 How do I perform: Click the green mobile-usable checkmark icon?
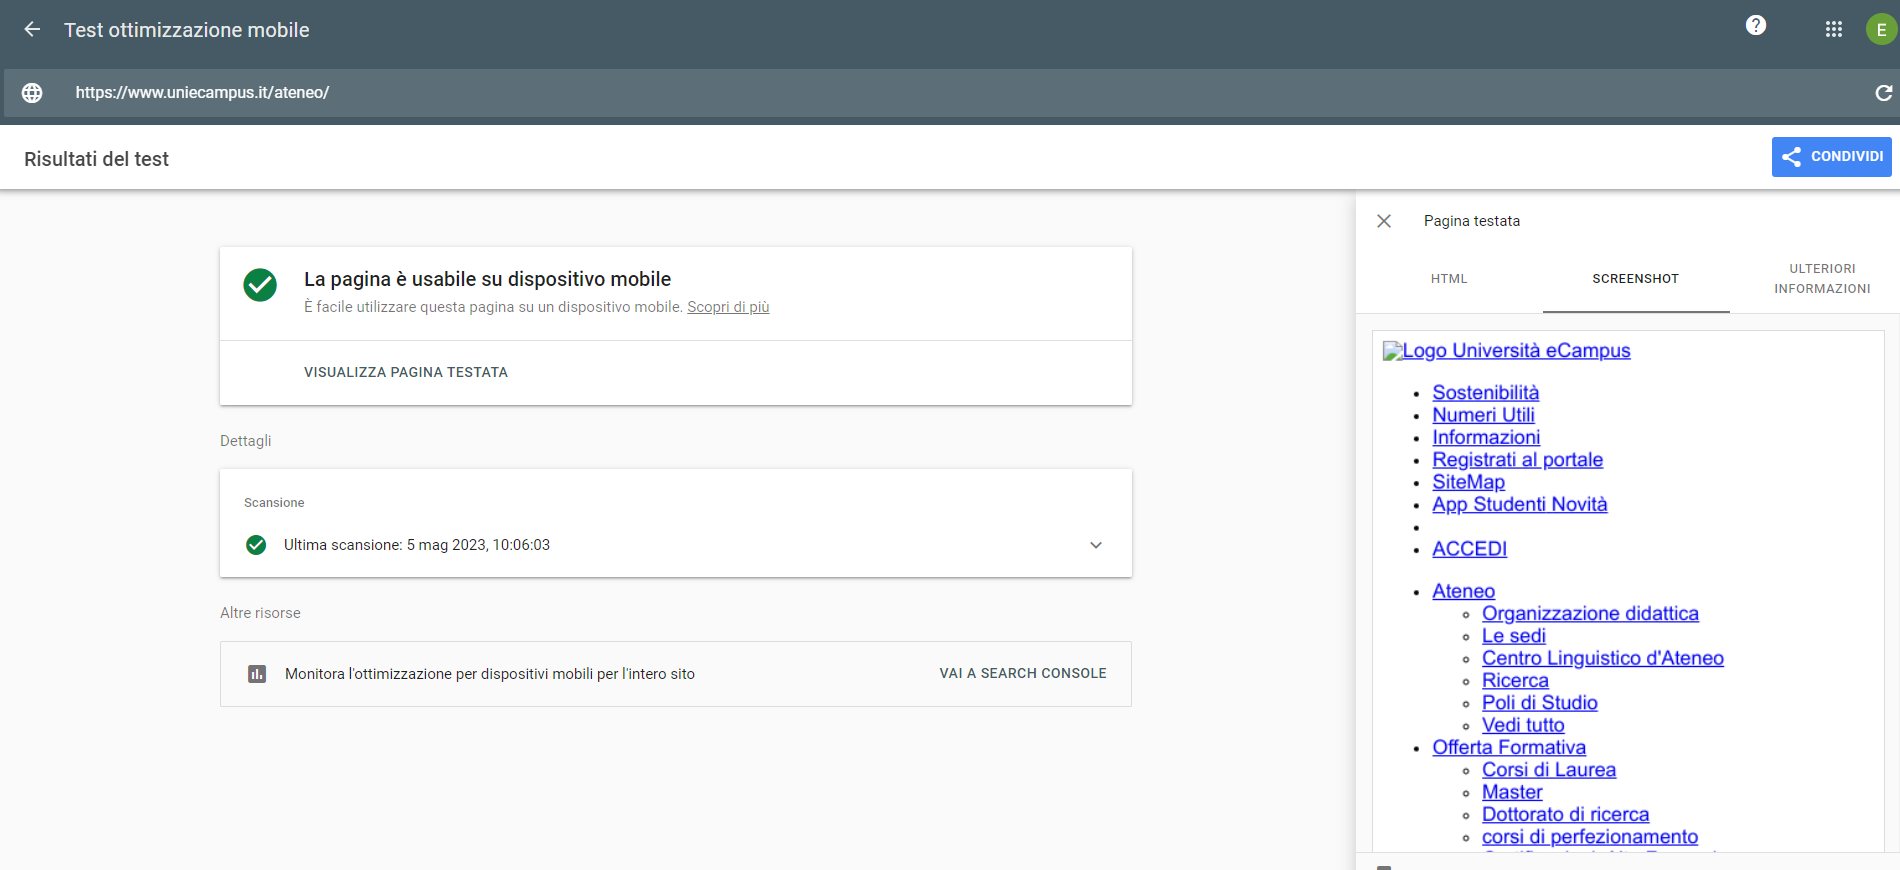tap(260, 285)
